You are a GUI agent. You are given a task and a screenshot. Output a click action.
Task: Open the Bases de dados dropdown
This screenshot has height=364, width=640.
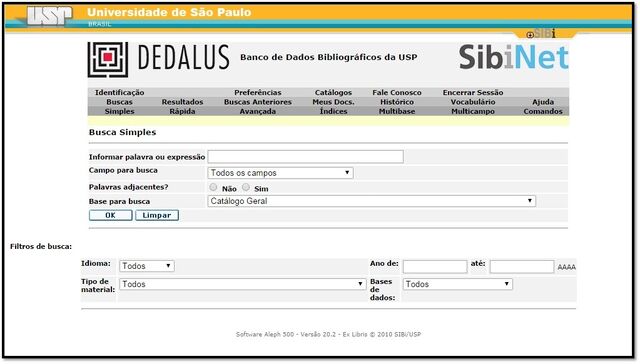458,284
